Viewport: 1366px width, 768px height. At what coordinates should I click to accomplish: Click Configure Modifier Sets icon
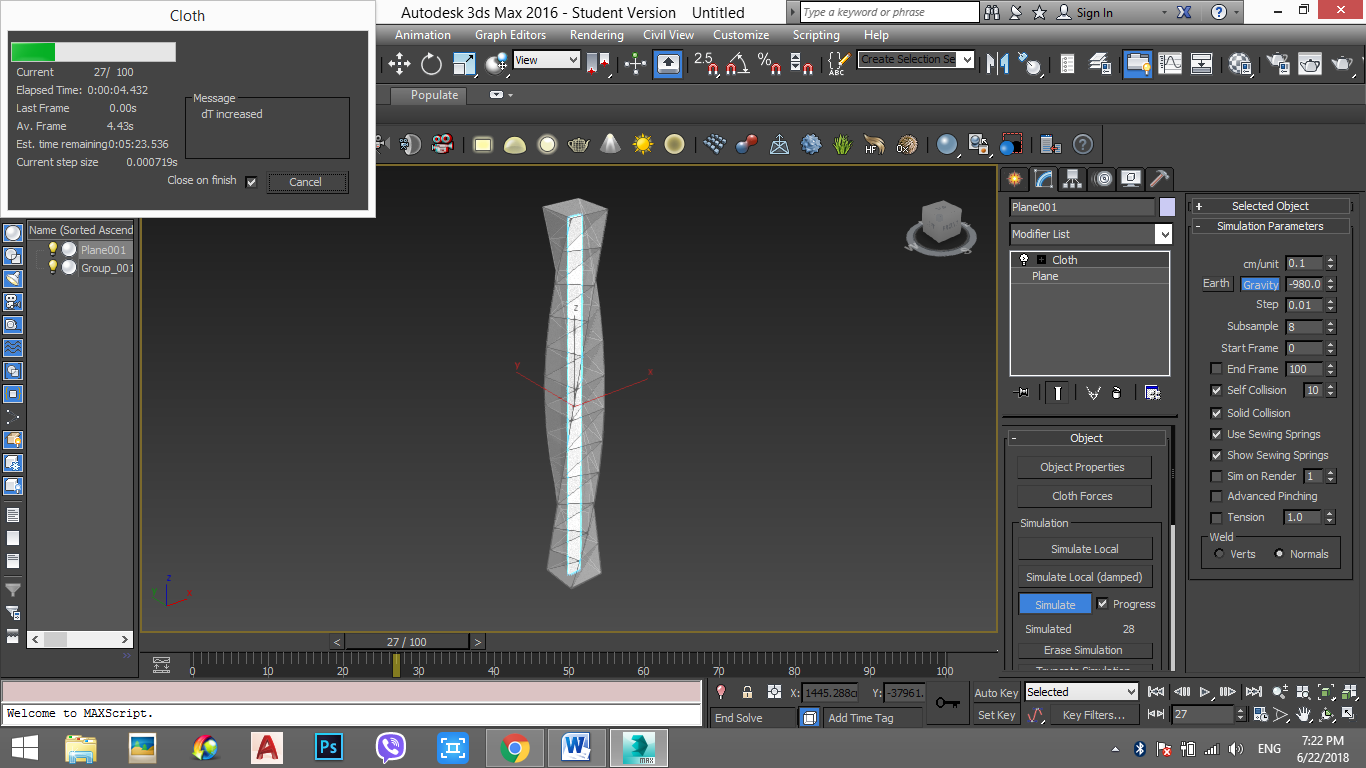coord(1152,393)
